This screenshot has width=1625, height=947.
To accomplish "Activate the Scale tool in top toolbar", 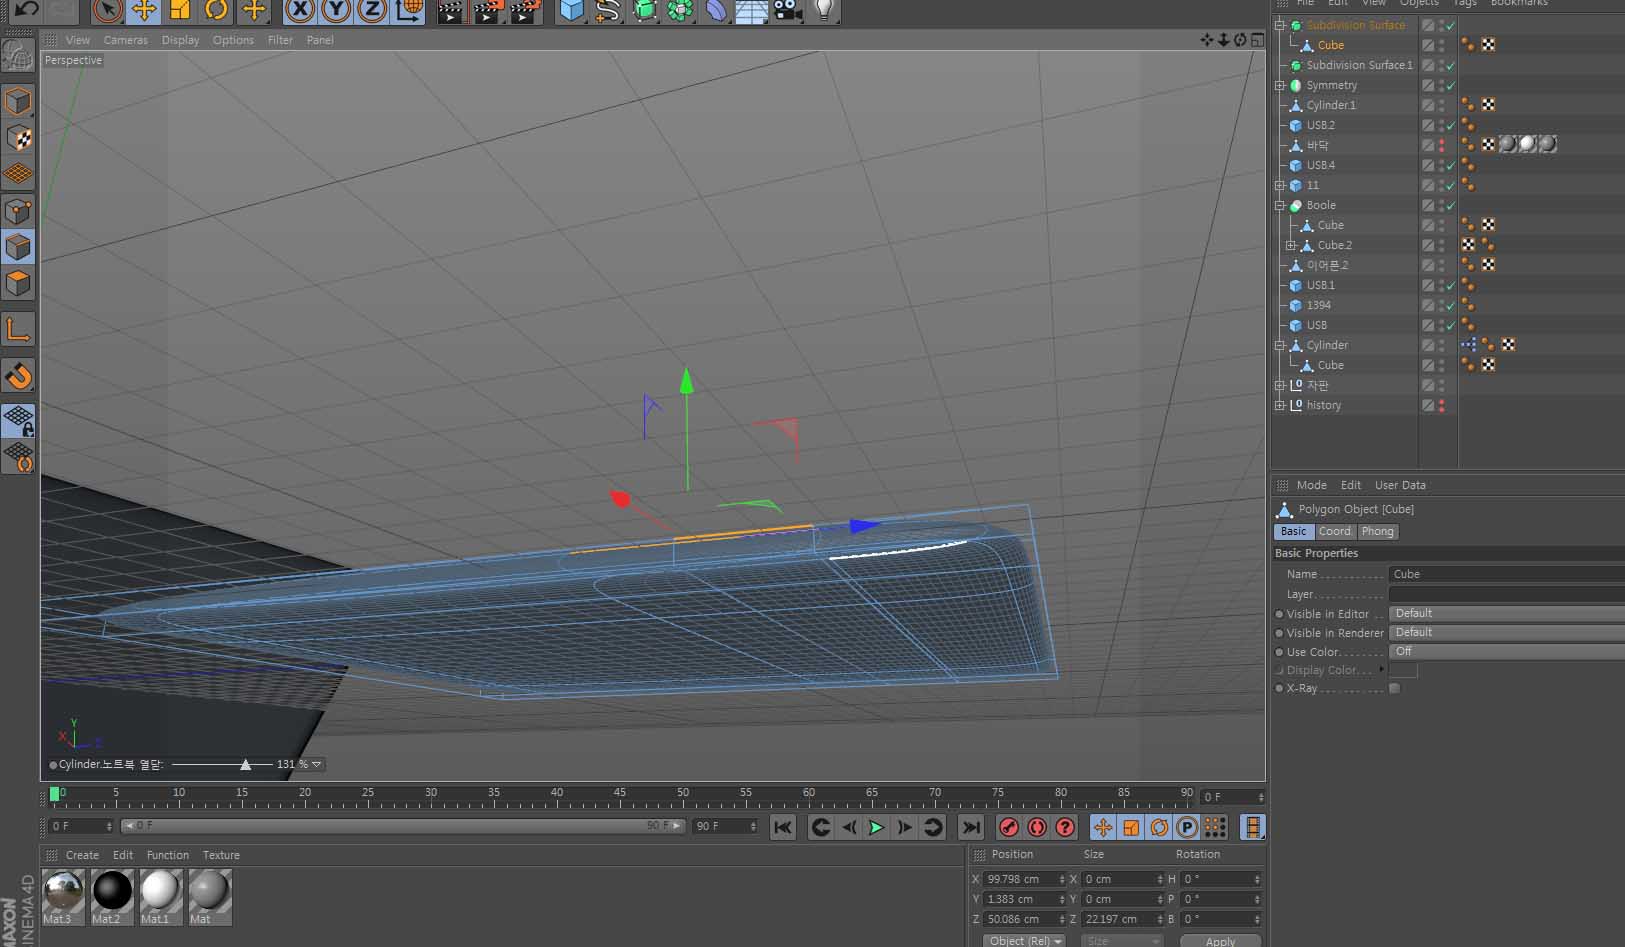I will pyautogui.click(x=180, y=11).
